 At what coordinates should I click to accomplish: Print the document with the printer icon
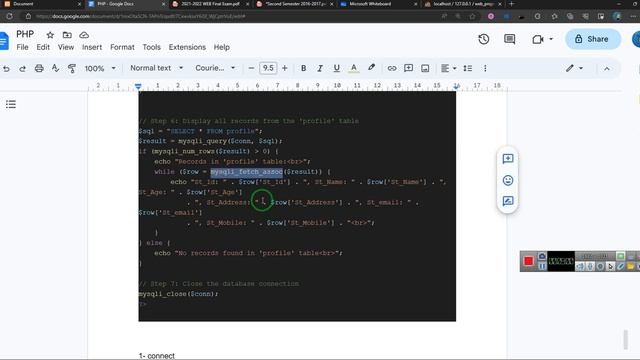(39, 68)
